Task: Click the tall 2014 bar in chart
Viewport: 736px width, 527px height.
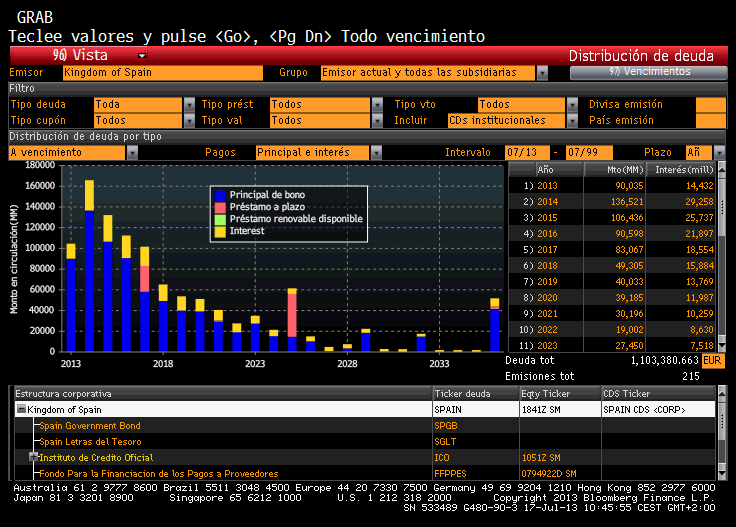Action: coord(89,266)
